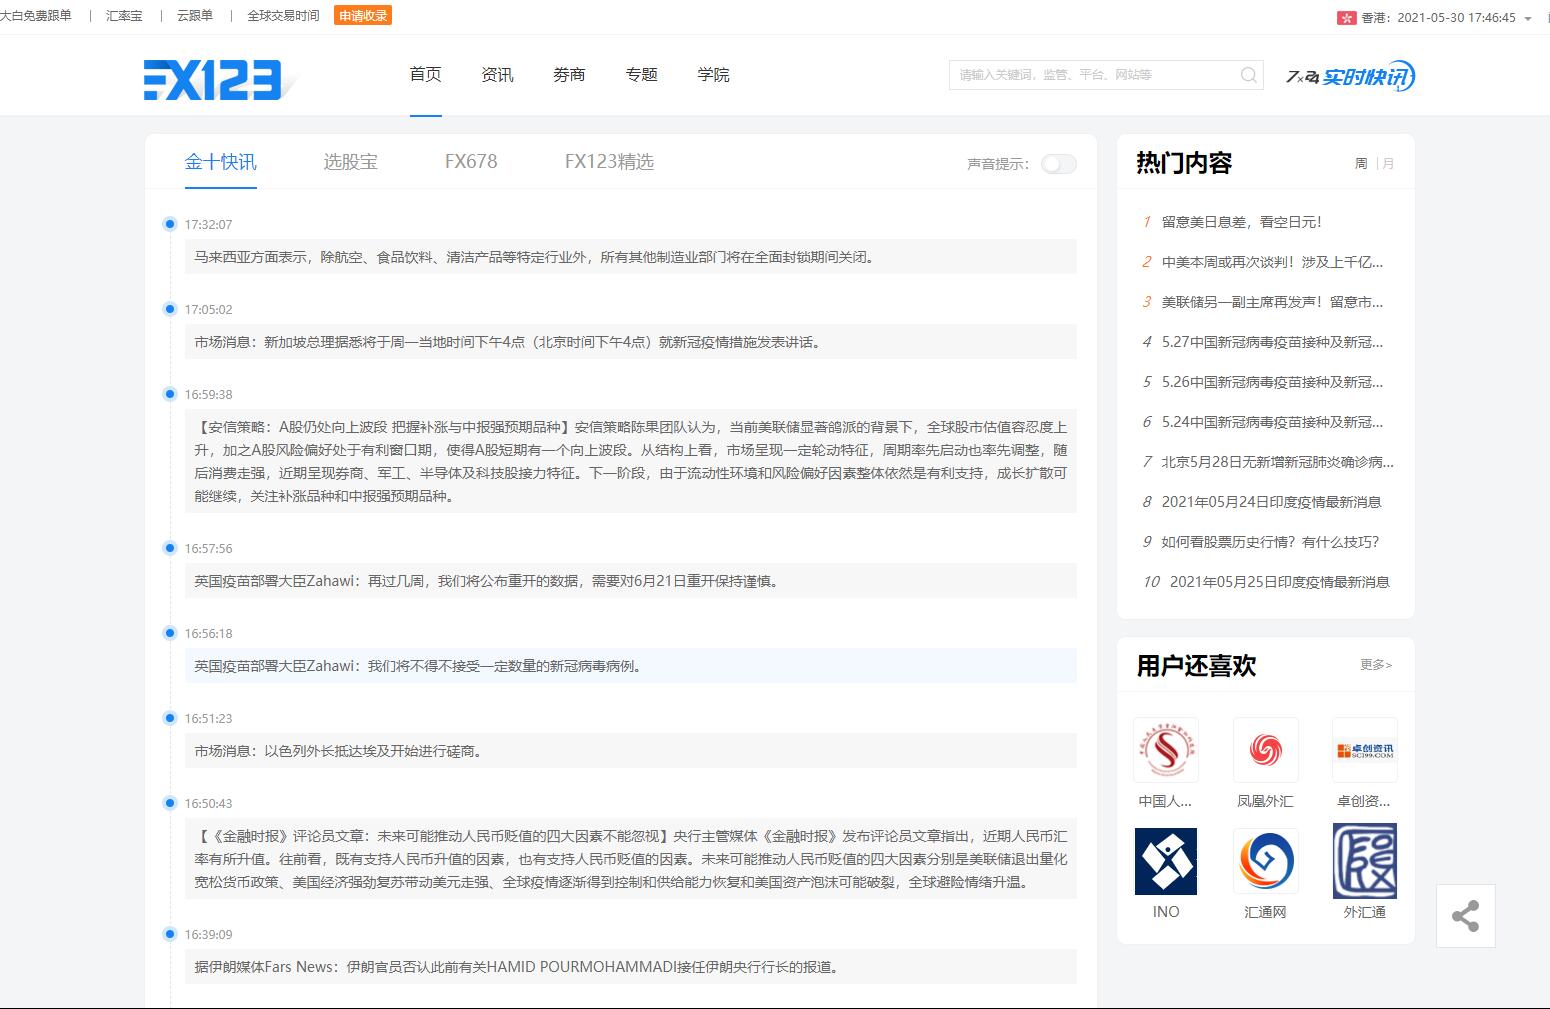Open the 外汇通 site icon
This screenshot has height=1009, width=1550.
[1364, 861]
